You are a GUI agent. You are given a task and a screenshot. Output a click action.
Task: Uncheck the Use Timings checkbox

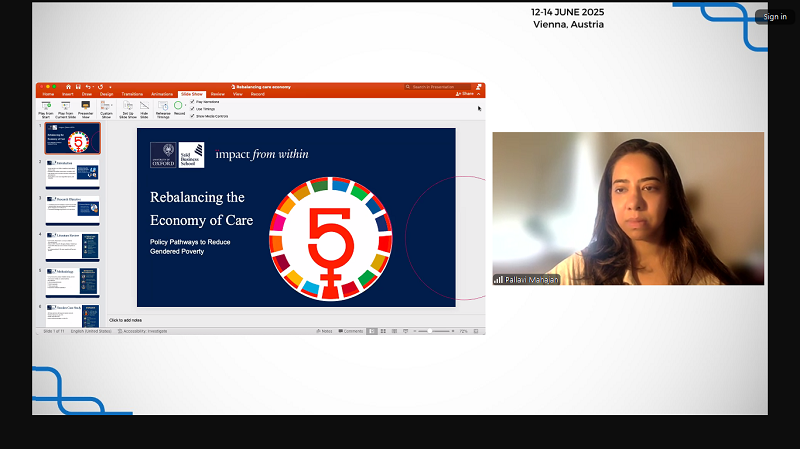(x=192, y=108)
